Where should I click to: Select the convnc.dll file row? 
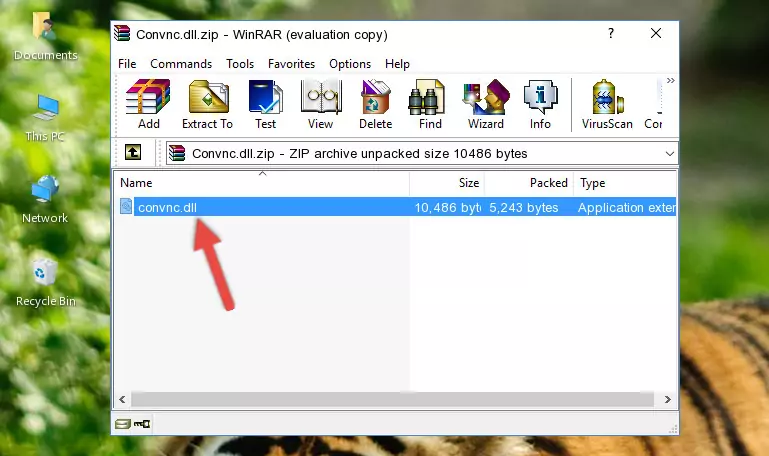(397, 207)
